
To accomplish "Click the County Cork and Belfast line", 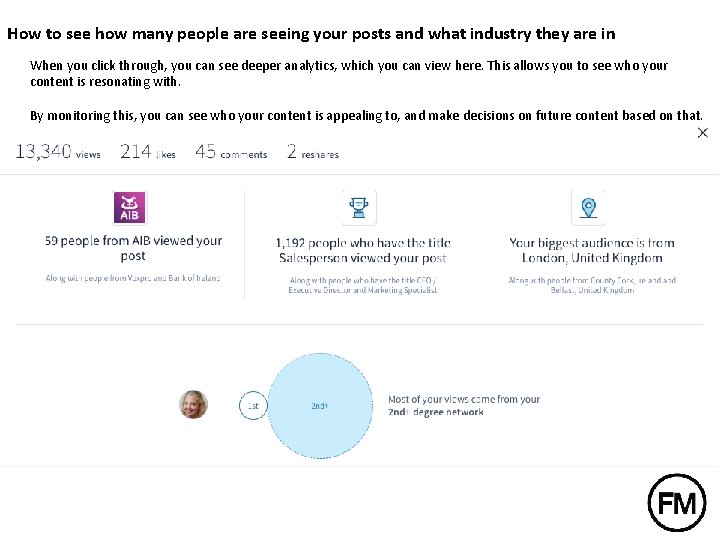I will click(x=591, y=285).
